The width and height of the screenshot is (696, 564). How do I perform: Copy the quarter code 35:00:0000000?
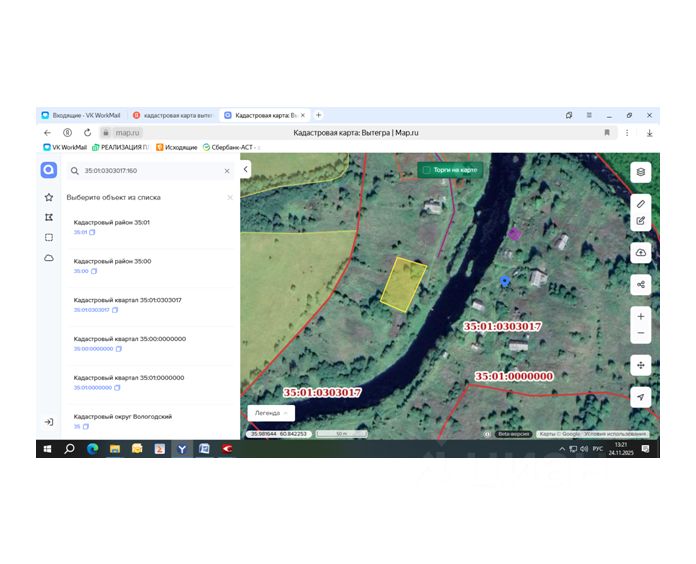pos(119,349)
